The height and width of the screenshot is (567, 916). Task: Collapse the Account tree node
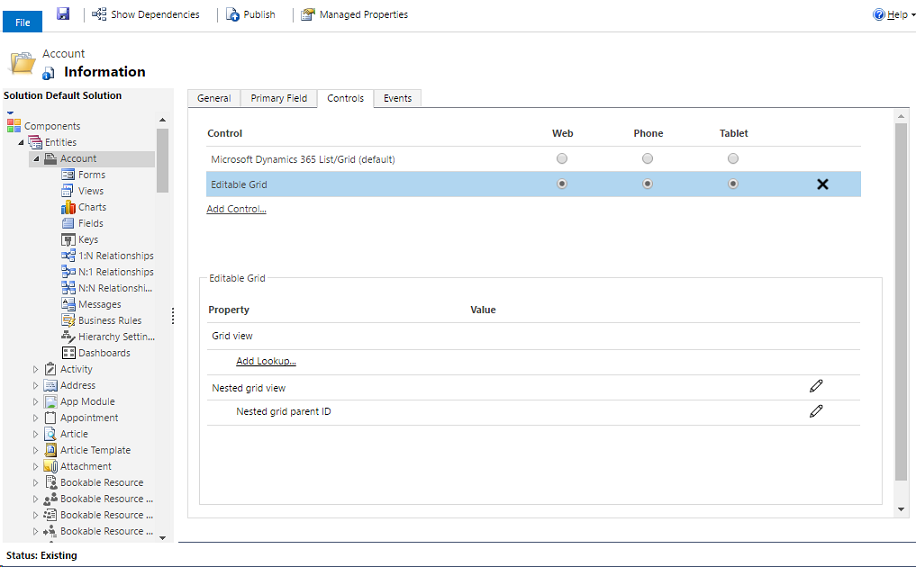pyautogui.click(x=36, y=159)
